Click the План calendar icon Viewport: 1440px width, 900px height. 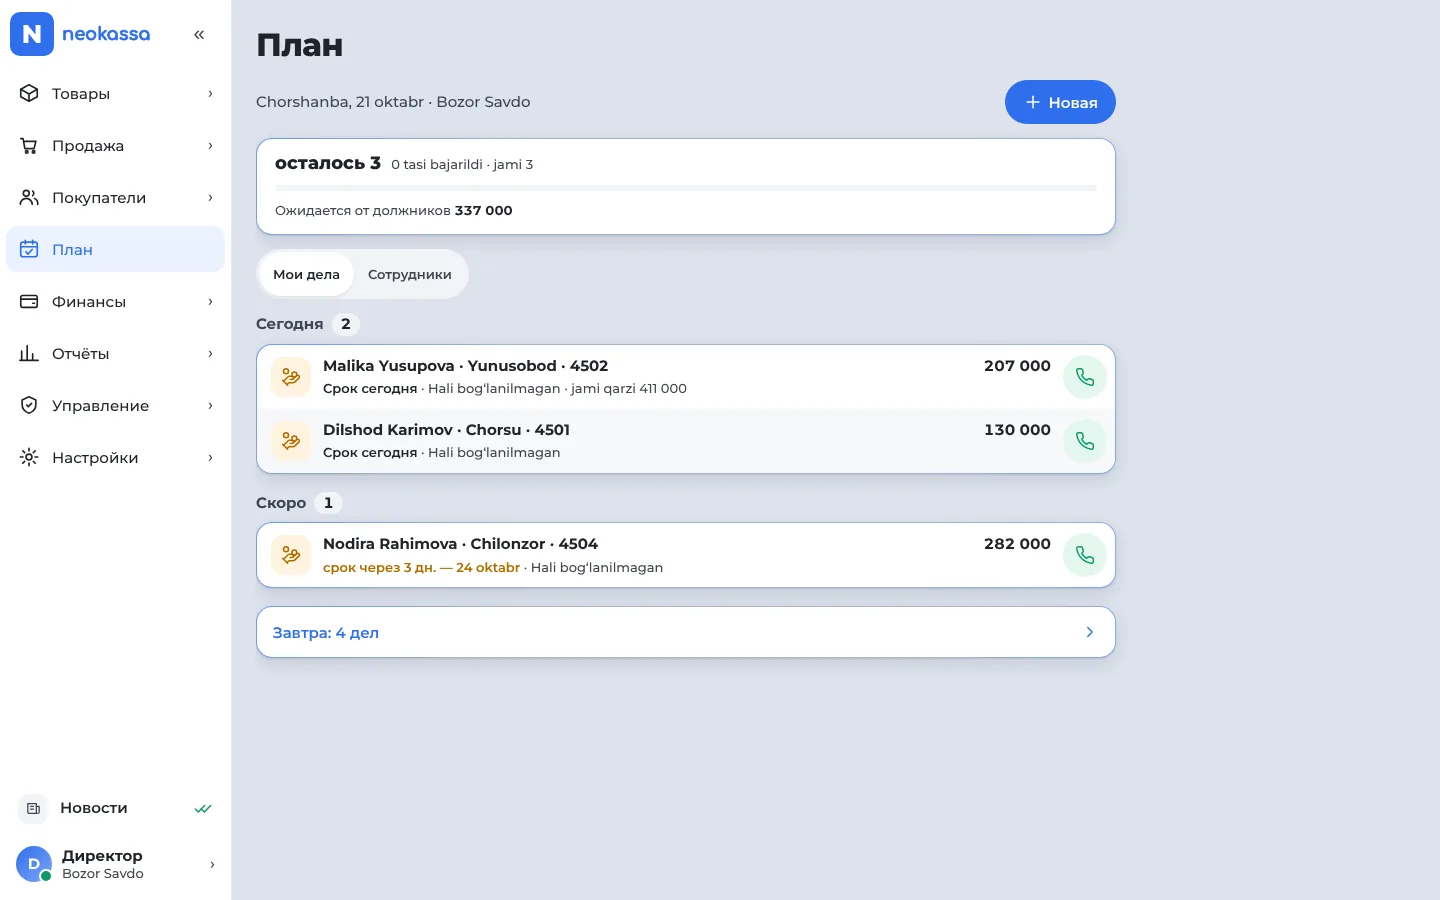(x=29, y=250)
